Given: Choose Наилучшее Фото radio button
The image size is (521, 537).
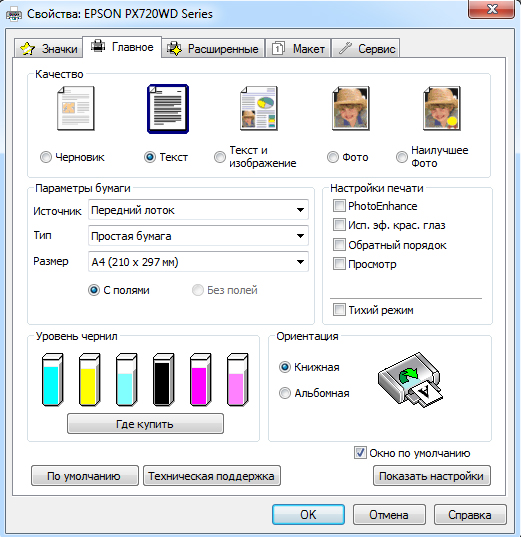Looking at the screenshot, I should tap(402, 157).
